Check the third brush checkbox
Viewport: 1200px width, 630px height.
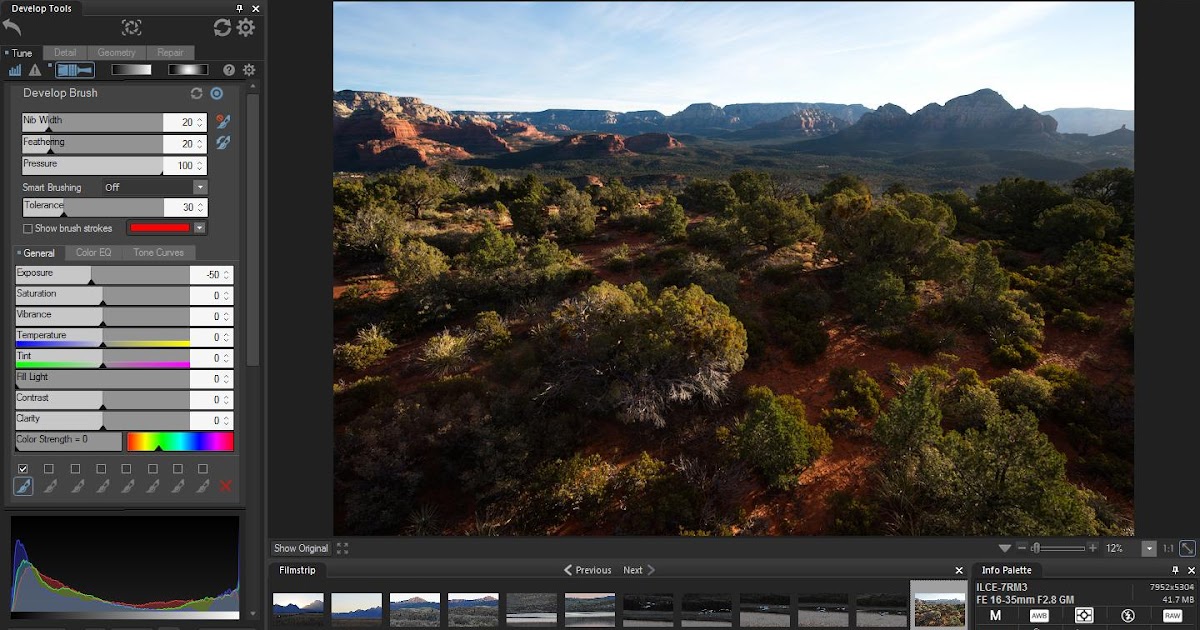point(75,468)
